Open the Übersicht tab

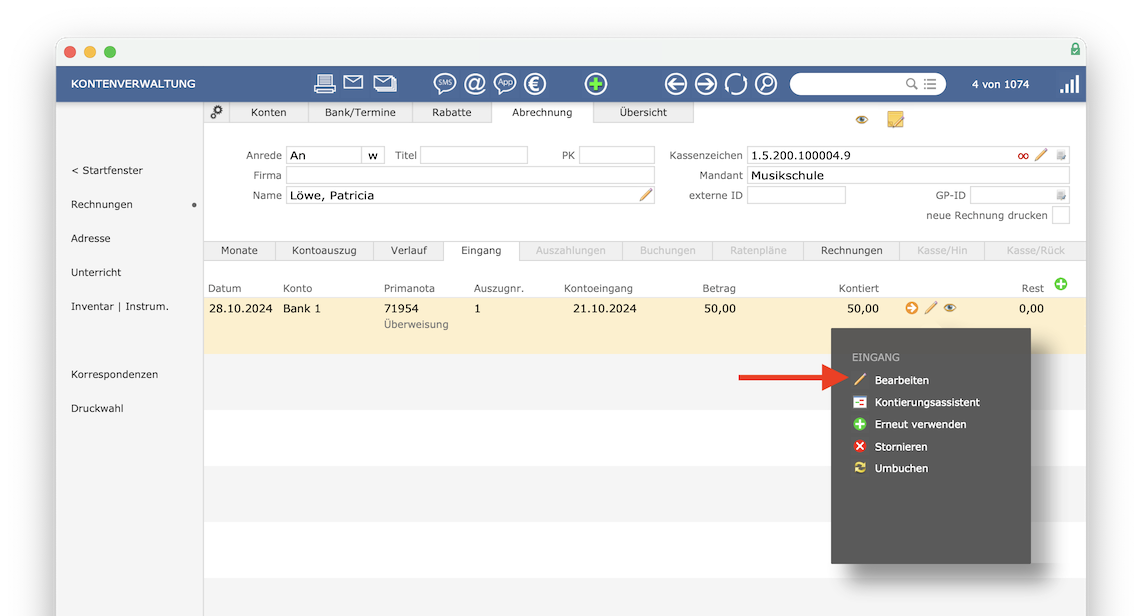643,112
